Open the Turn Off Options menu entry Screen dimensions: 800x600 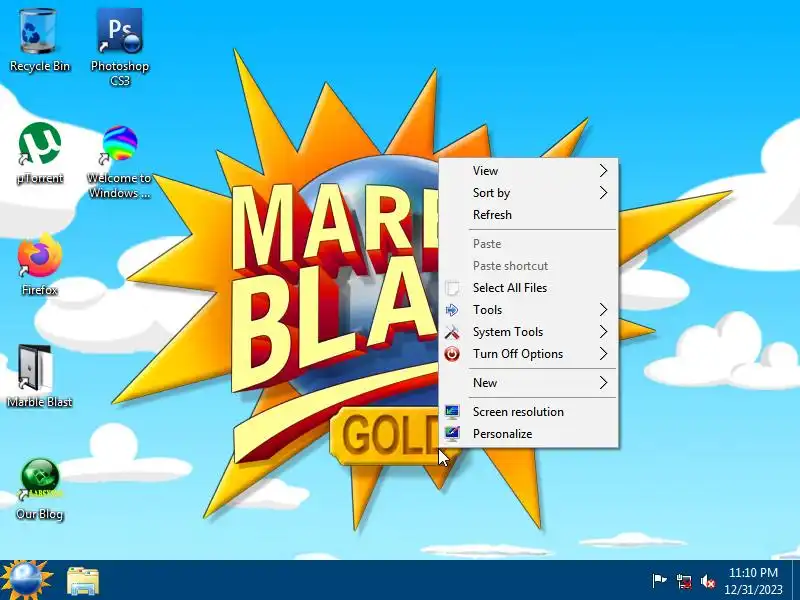click(529, 354)
